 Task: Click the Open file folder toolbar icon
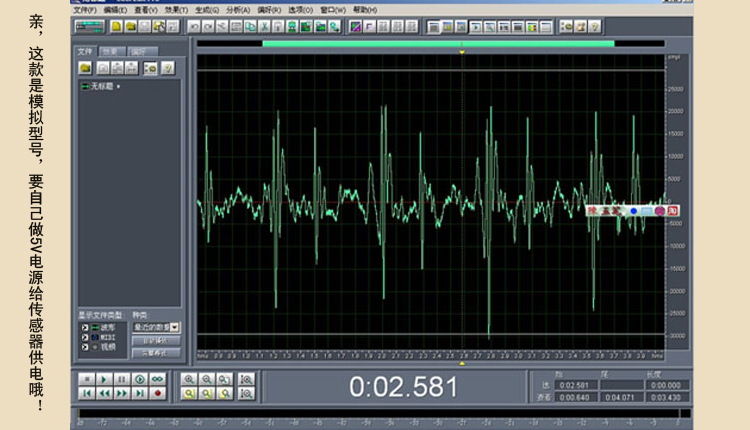coord(130,26)
